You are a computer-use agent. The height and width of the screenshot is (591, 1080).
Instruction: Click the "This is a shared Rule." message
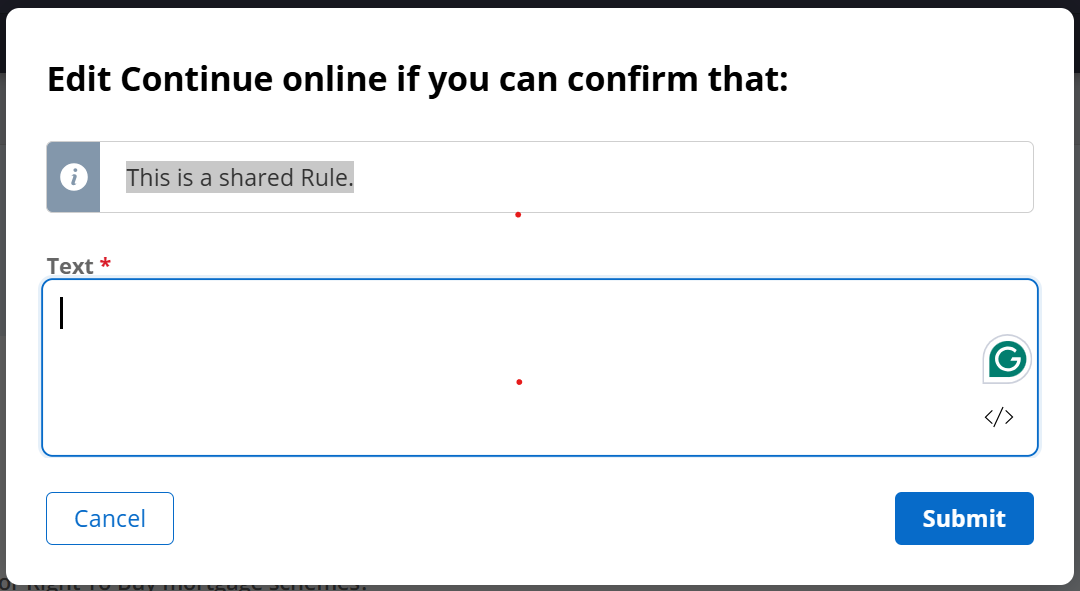240,178
